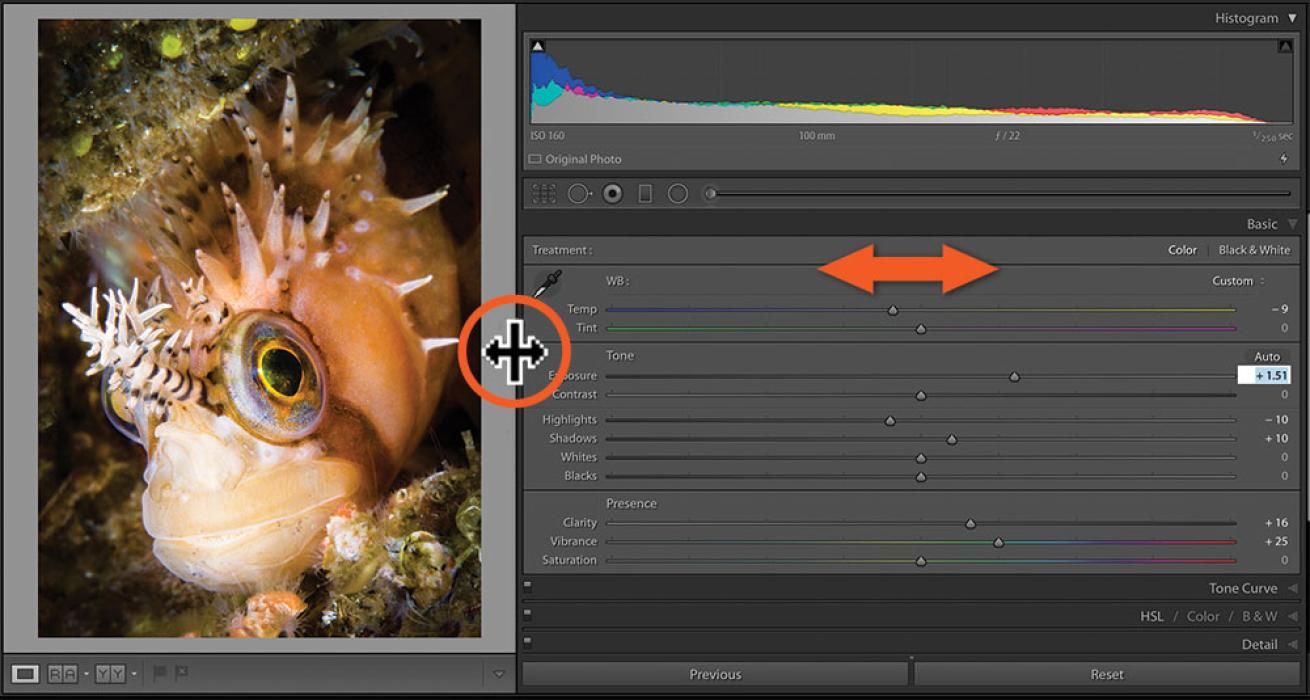Pick the Radial Filter tool
Screen dimensions: 1310x700
click(678, 194)
